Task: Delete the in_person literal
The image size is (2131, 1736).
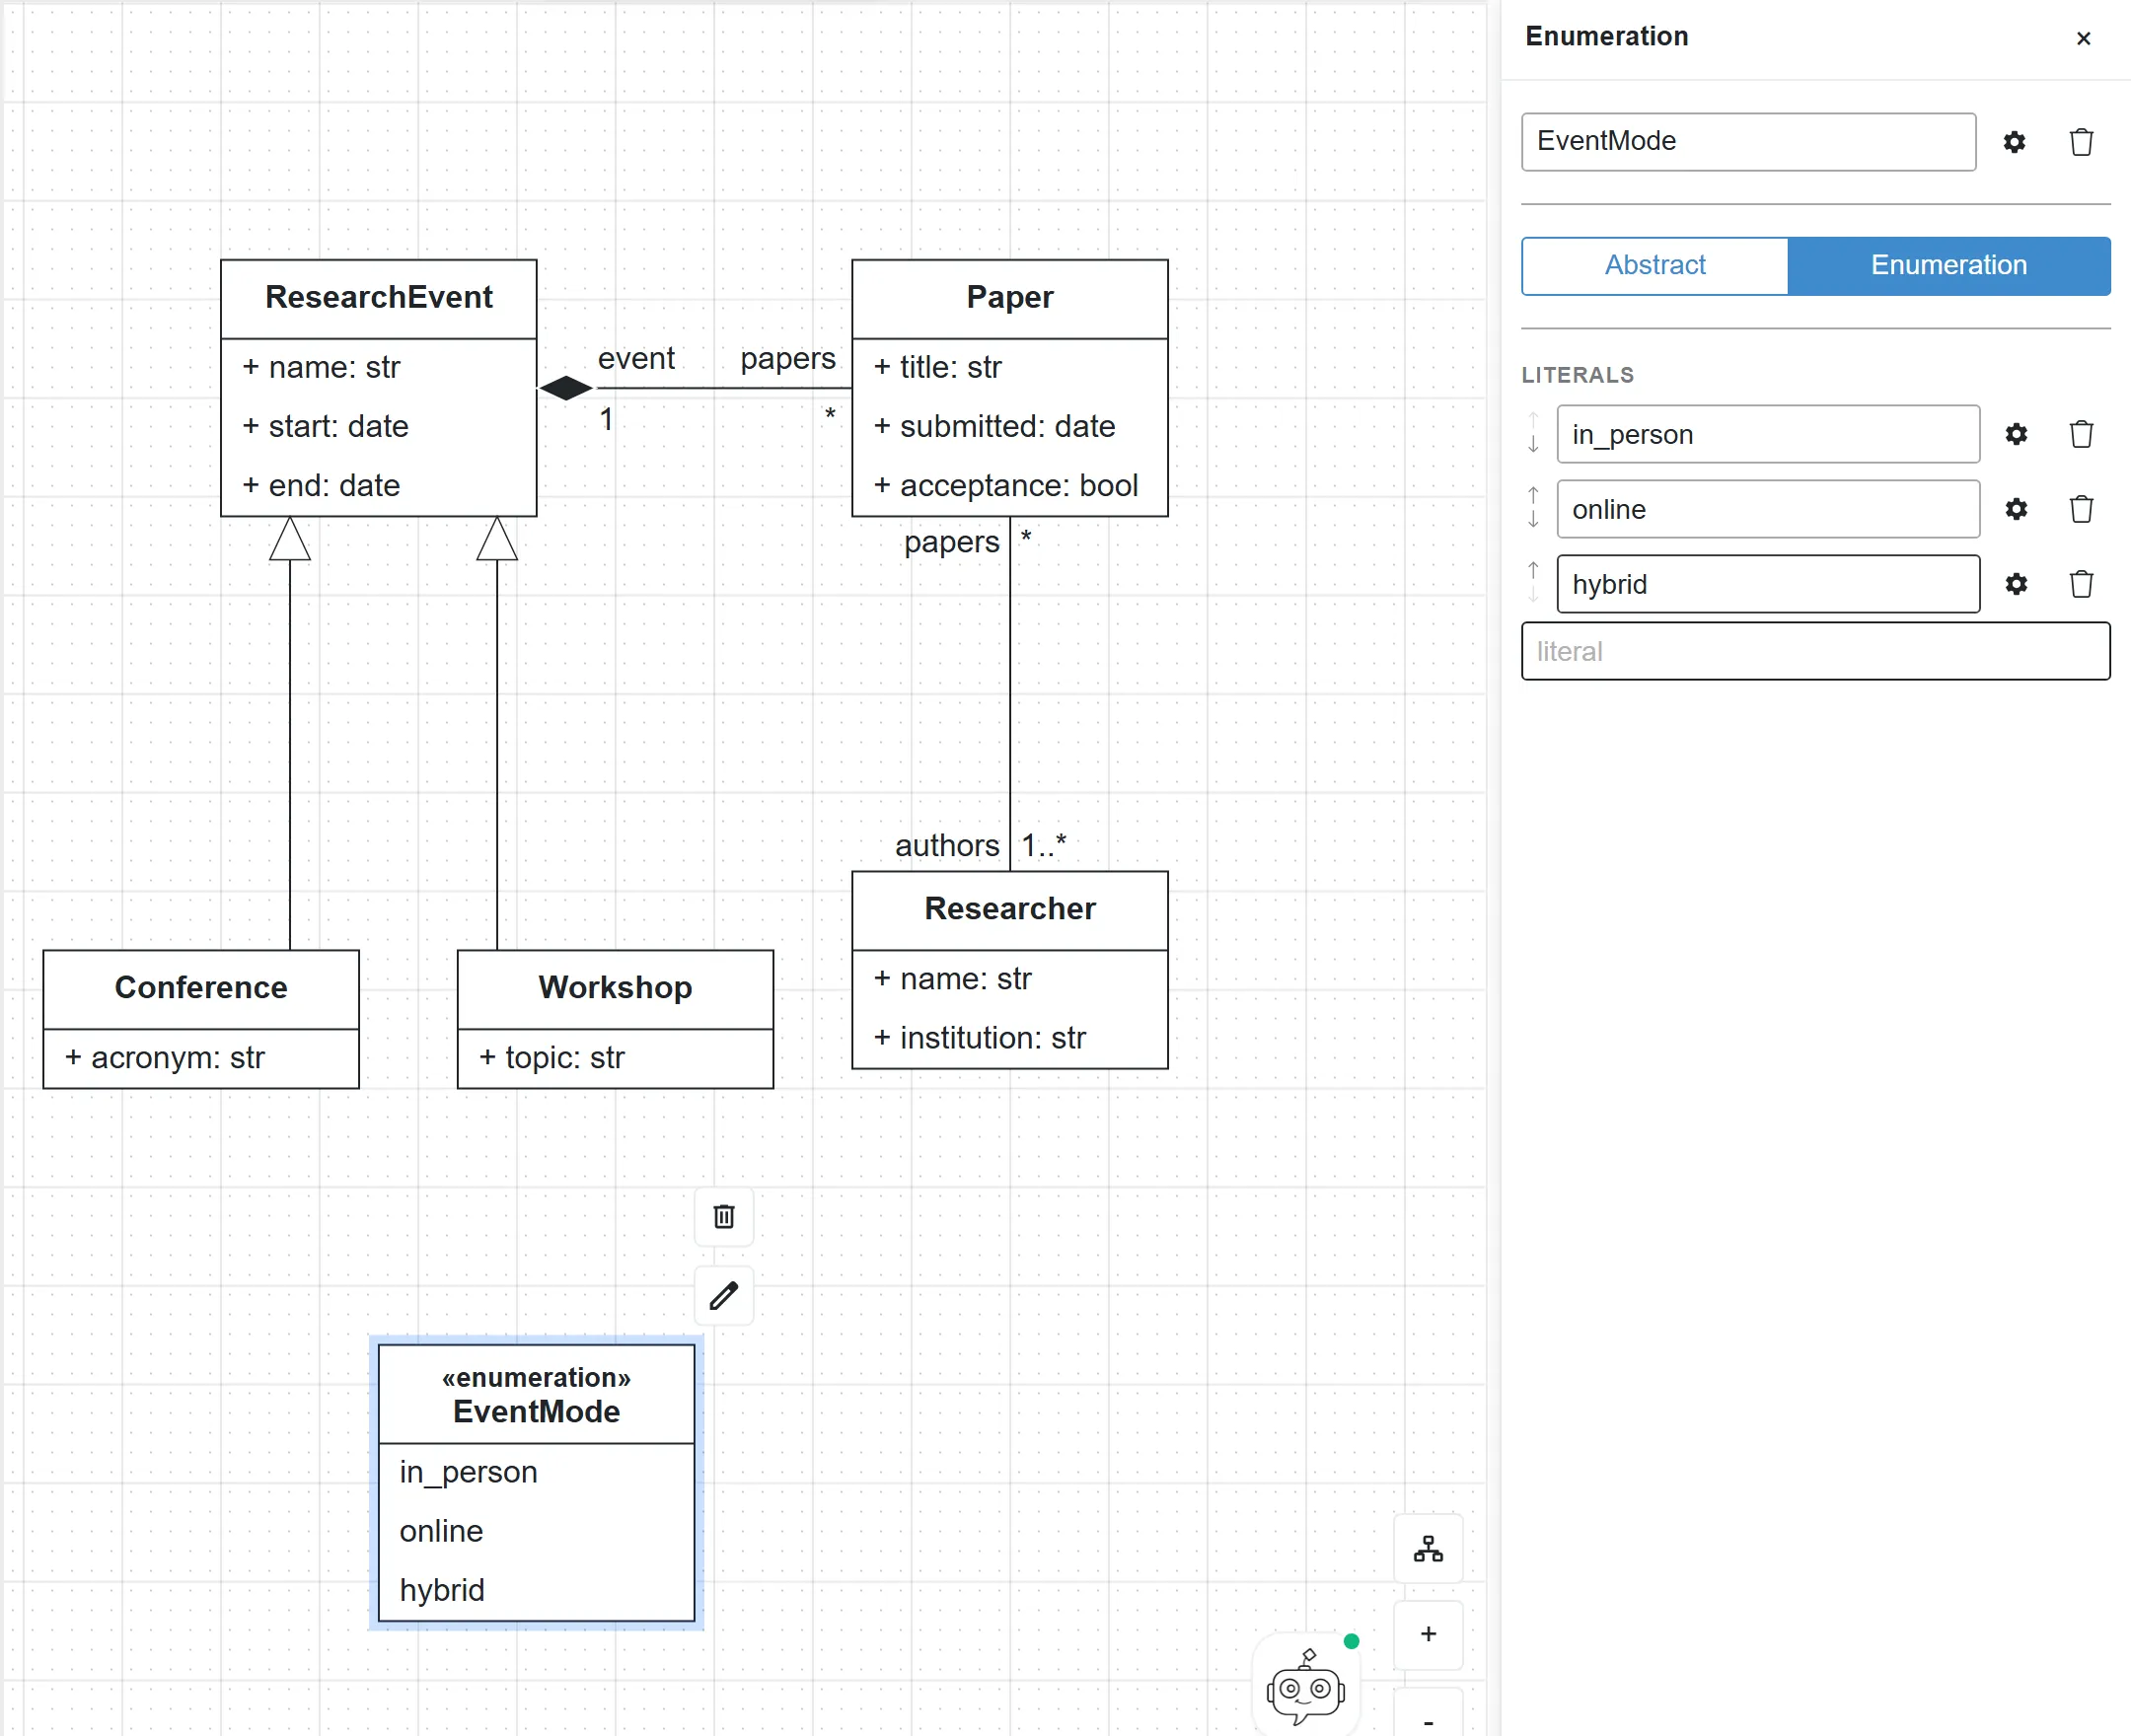Action: coord(2081,434)
